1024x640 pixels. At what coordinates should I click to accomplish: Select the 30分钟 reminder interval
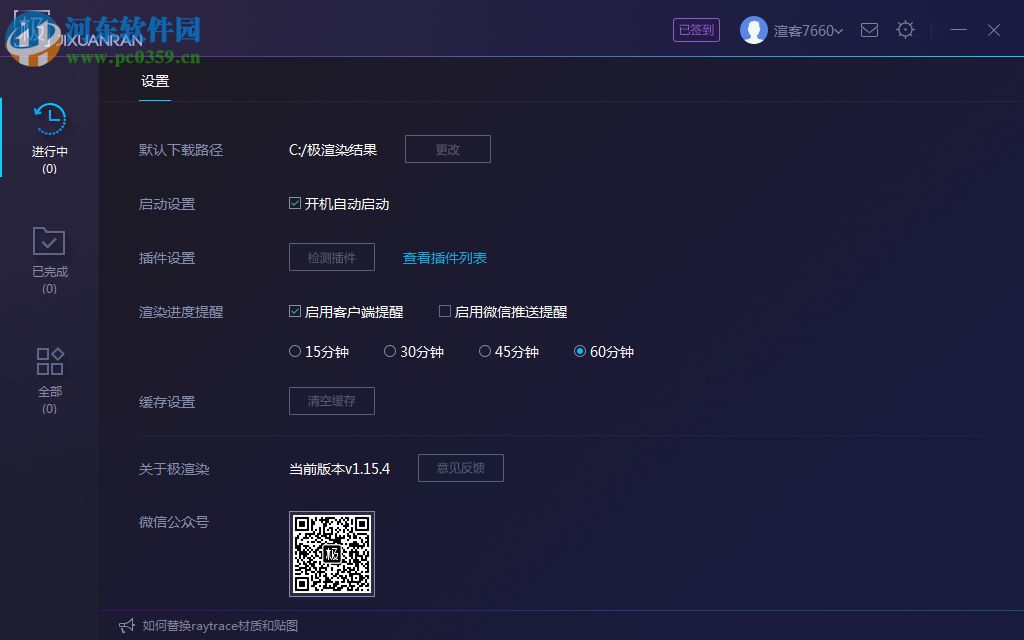(389, 351)
